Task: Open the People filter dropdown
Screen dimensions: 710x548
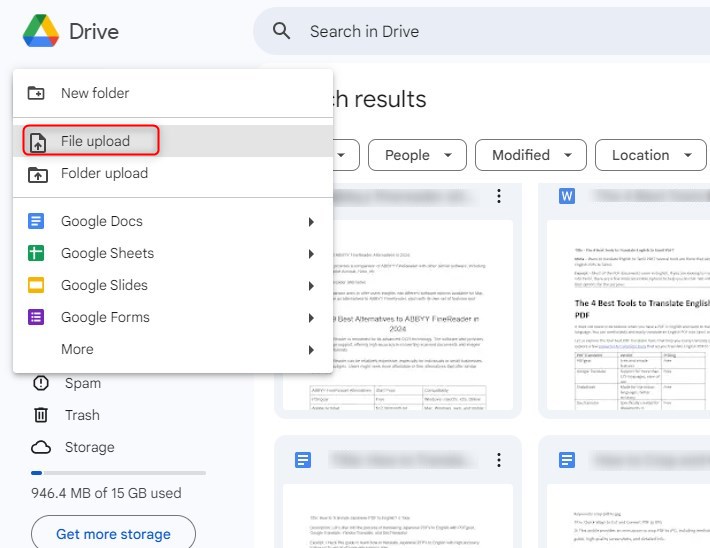Action: click(417, 155)
